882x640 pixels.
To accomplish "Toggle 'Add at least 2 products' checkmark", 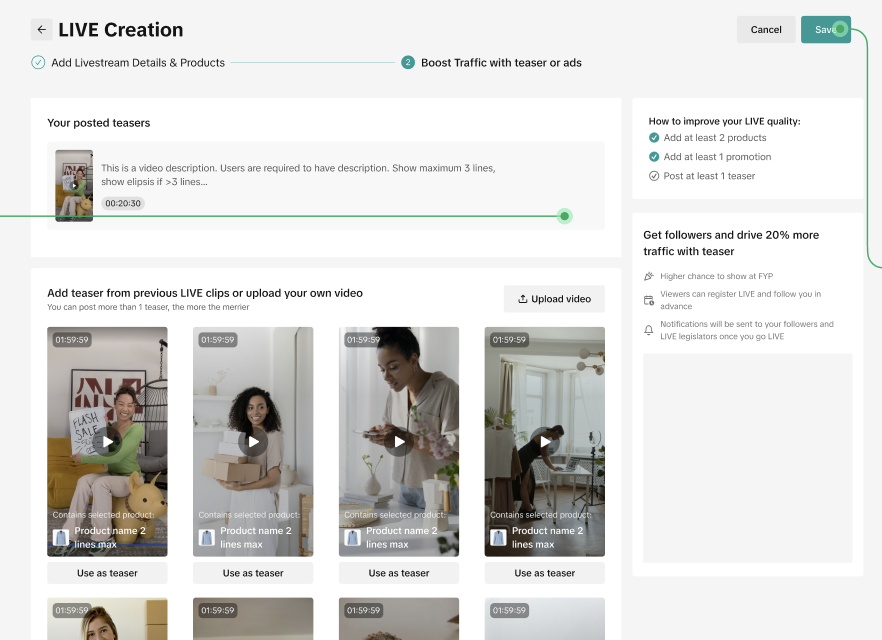I will (x=654, y=138).
